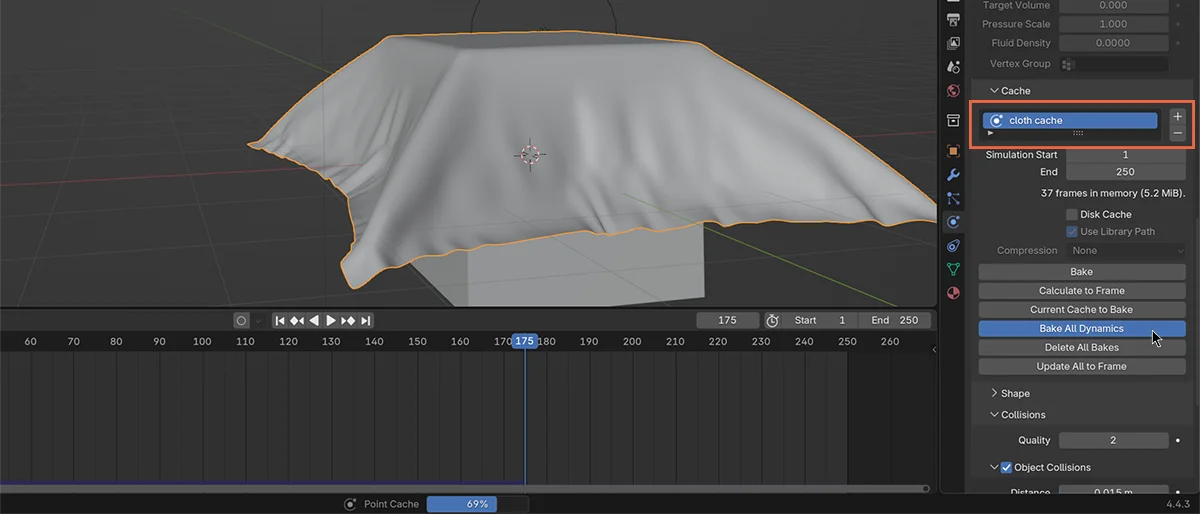Open the Collection properties tab box icon
The width and height of the screenshot is (1200, 514).
tap(953, 121)
